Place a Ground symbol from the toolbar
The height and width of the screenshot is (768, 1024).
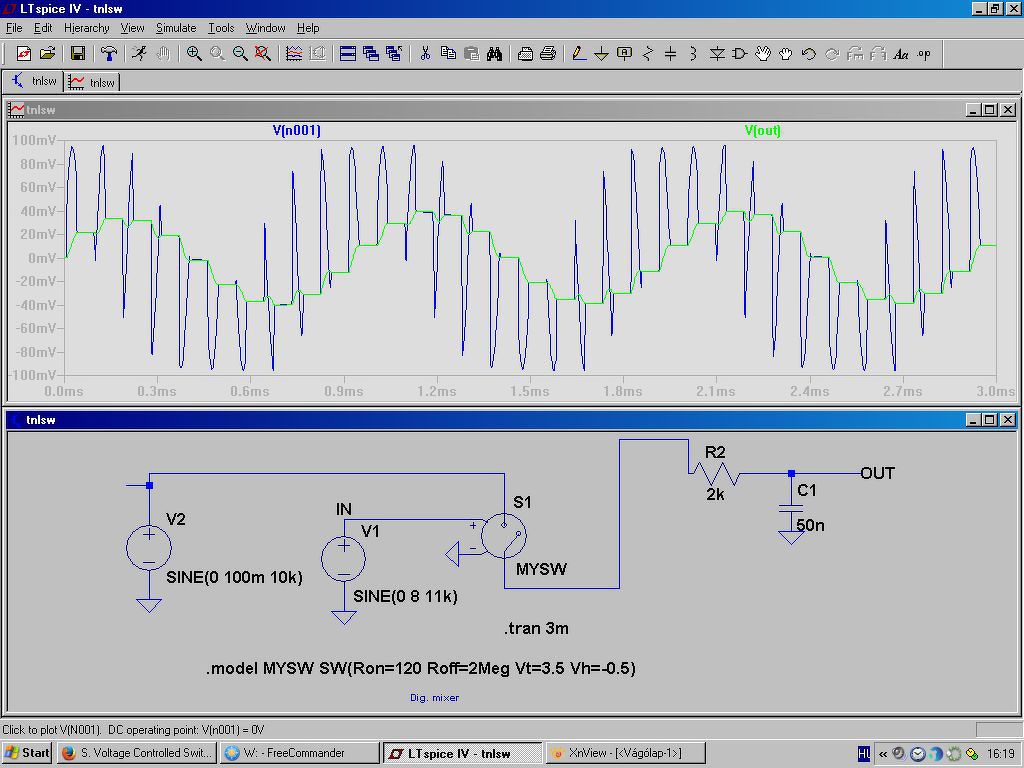[601, 54]
